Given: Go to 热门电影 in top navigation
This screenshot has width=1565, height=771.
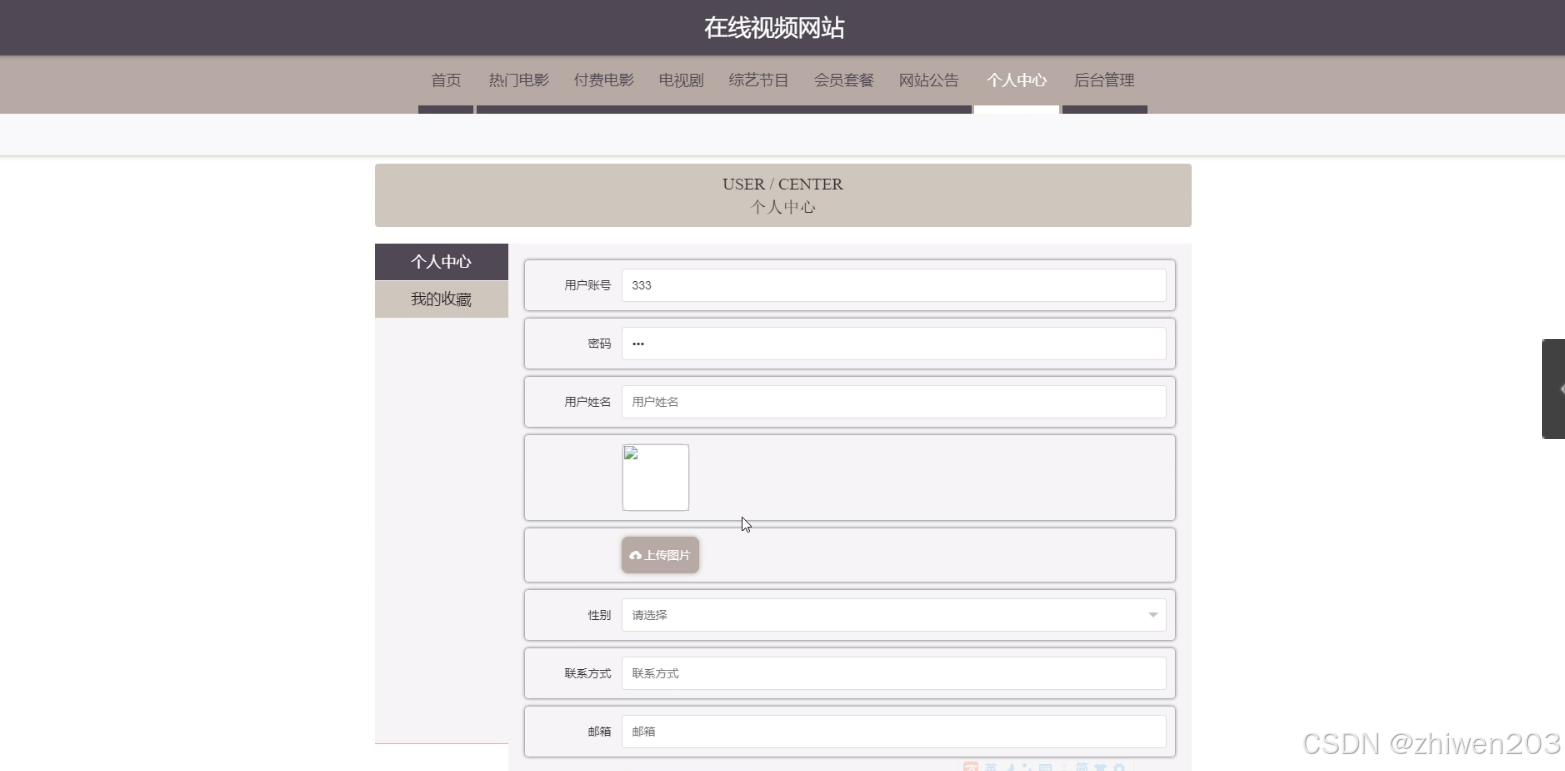Looking at the screenshot, I should pyautogui.click(x=518, y=81).
